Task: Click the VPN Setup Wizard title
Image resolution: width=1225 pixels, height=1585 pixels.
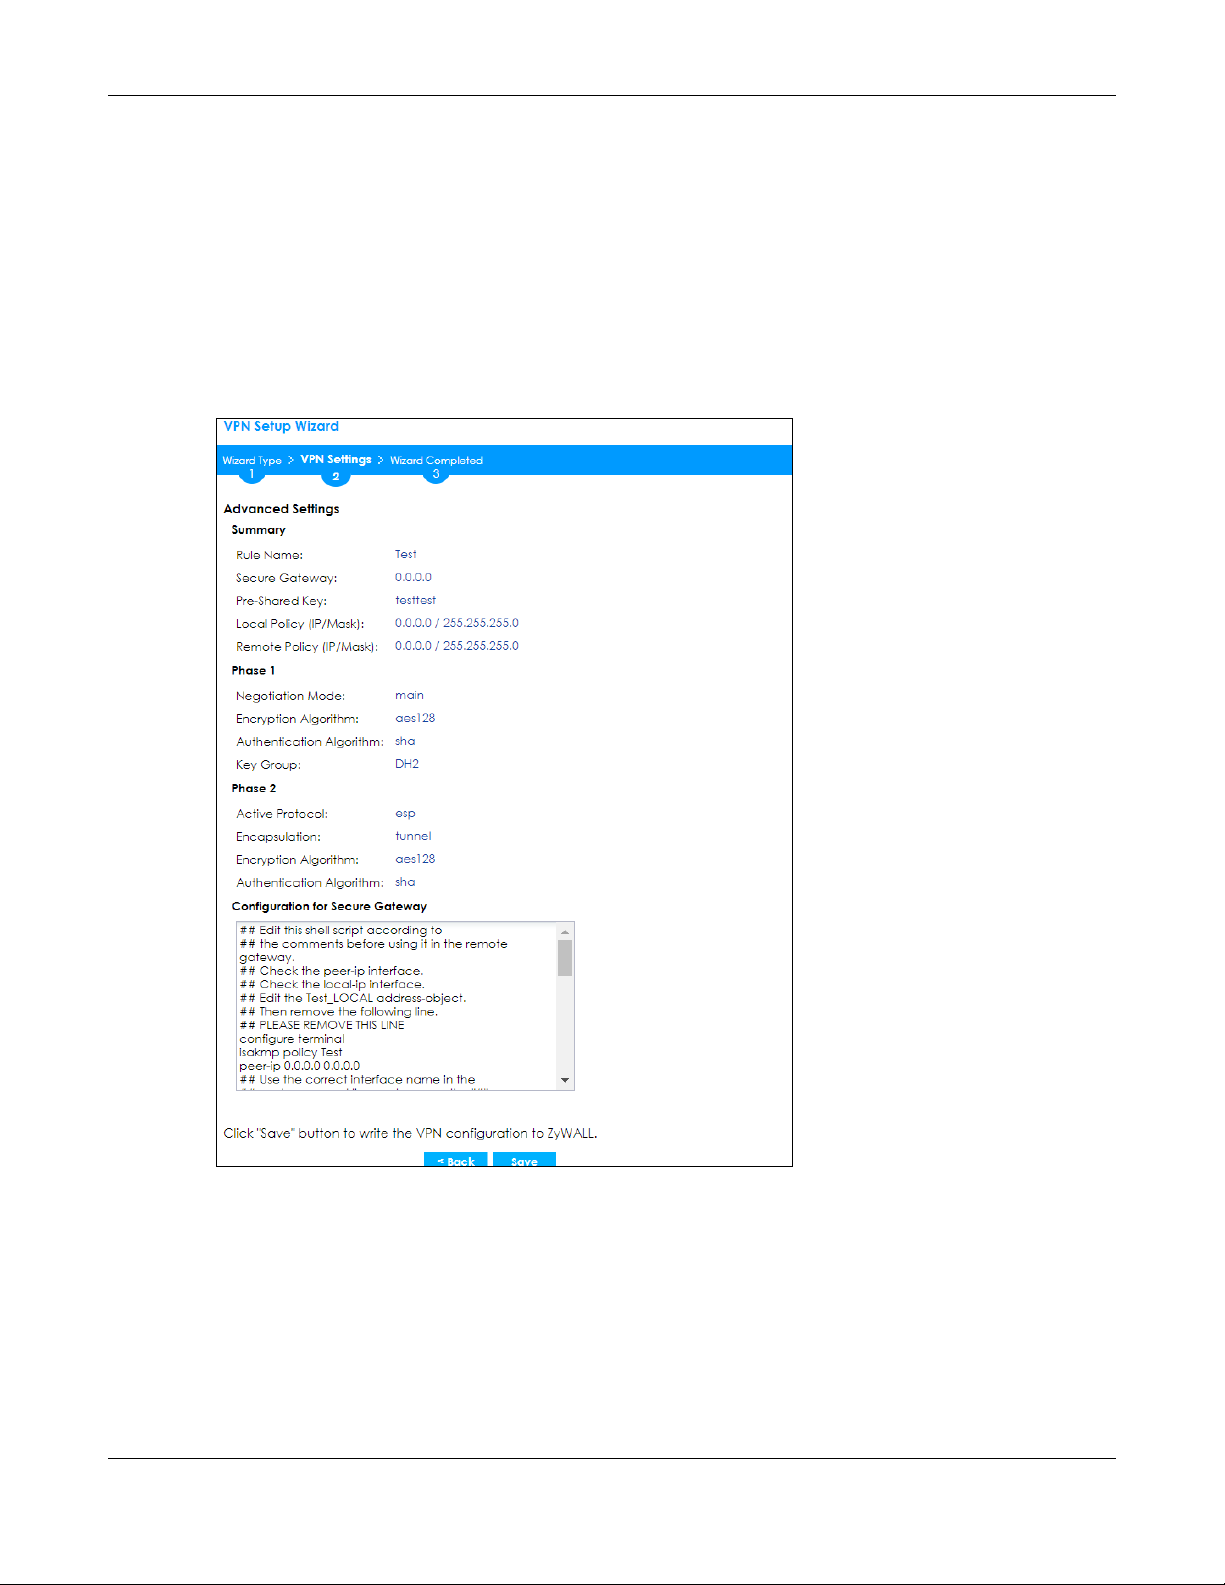Action: 281,427
